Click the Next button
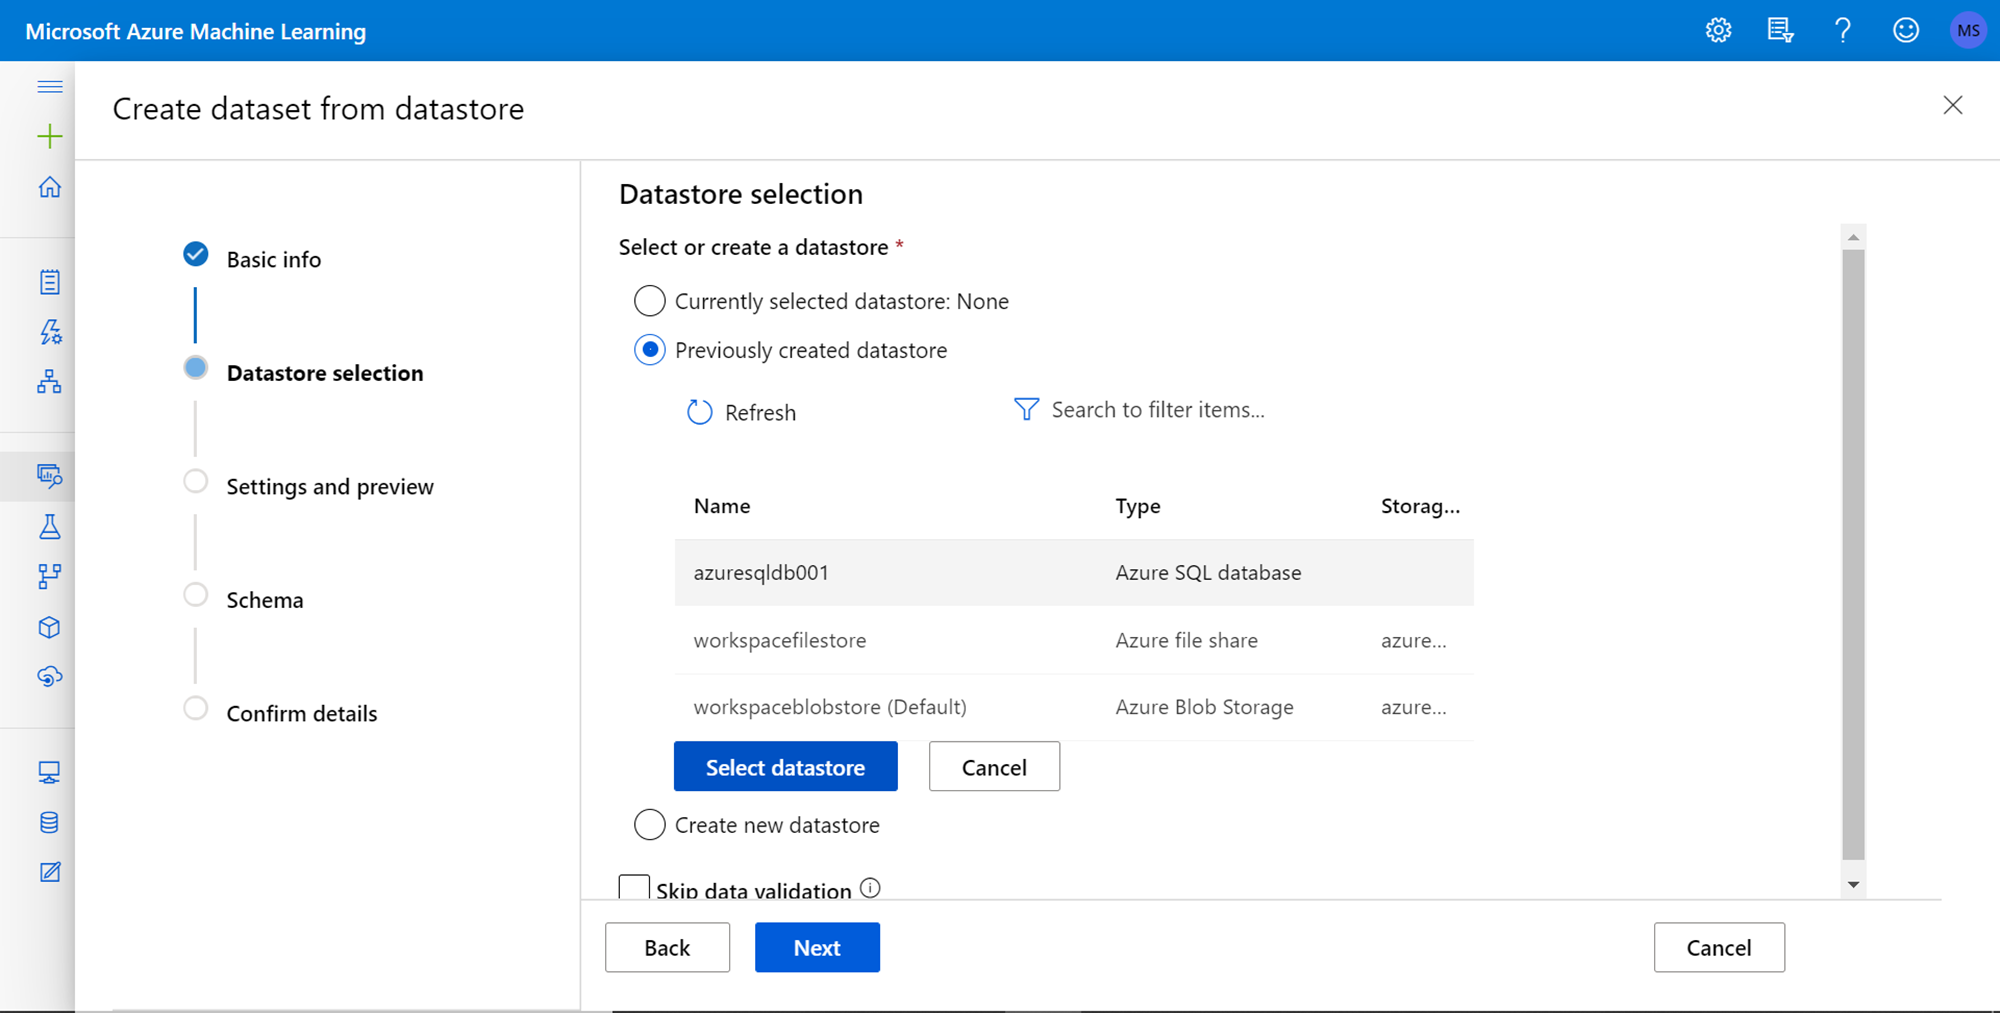This screenshot has width=2000, height=1013. [x=817, y=948]
